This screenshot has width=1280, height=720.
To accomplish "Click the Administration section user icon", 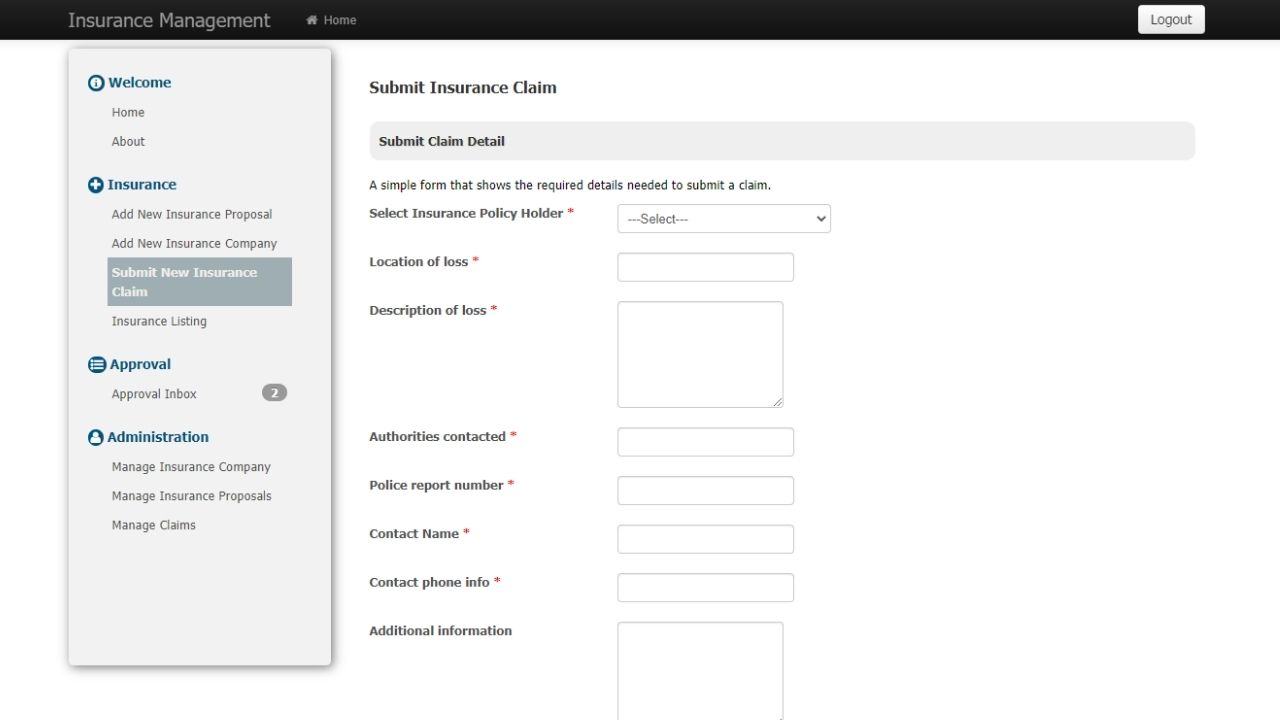I will (x=96, y=438).
